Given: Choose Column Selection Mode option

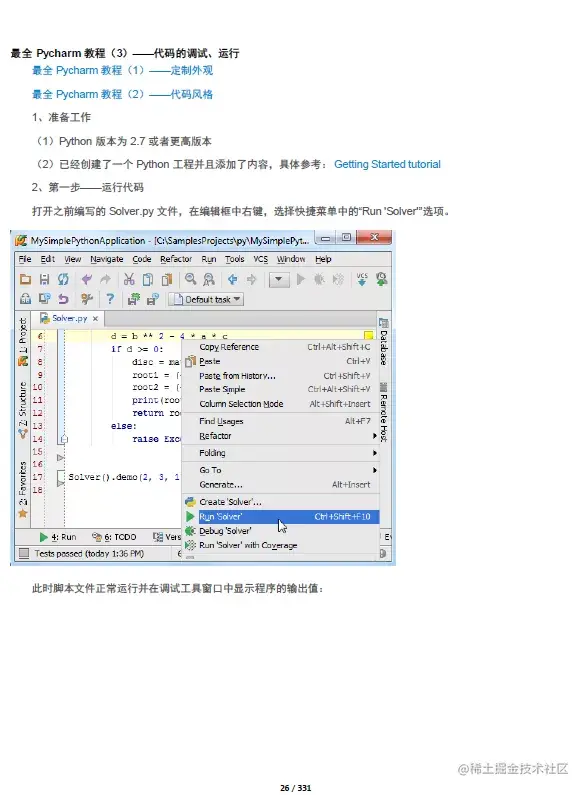Looking at the screenshot, I should click(281, 404).
